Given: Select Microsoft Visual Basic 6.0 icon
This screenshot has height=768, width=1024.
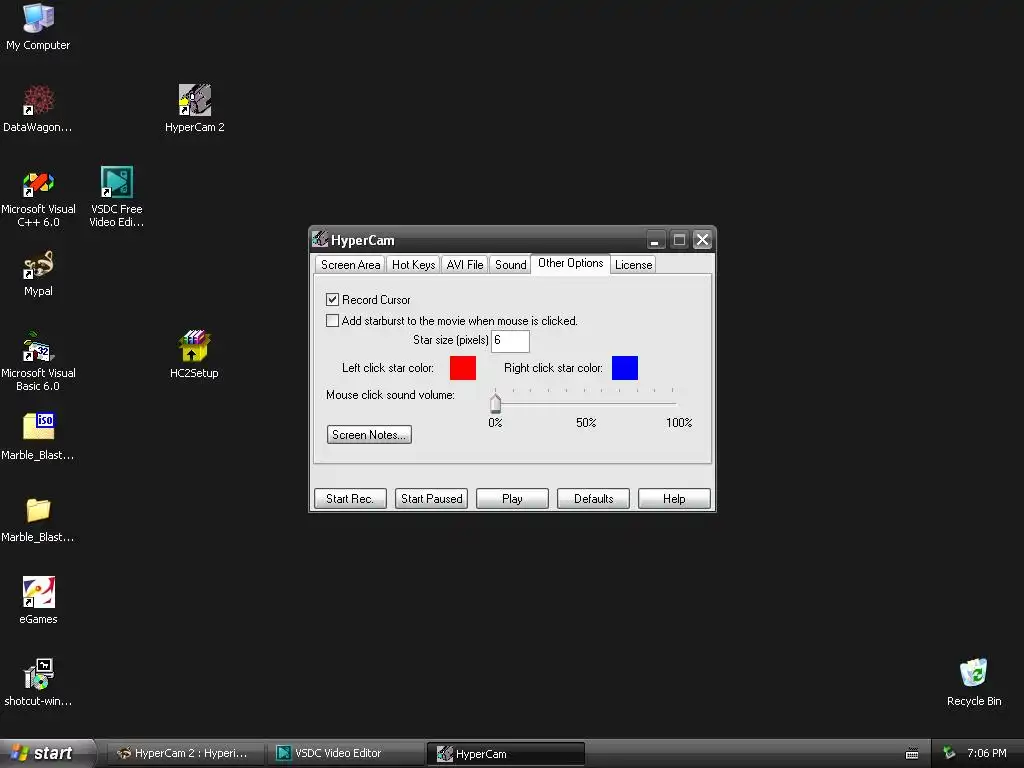Looking at the screenshot, I should [x=38, y=360].
